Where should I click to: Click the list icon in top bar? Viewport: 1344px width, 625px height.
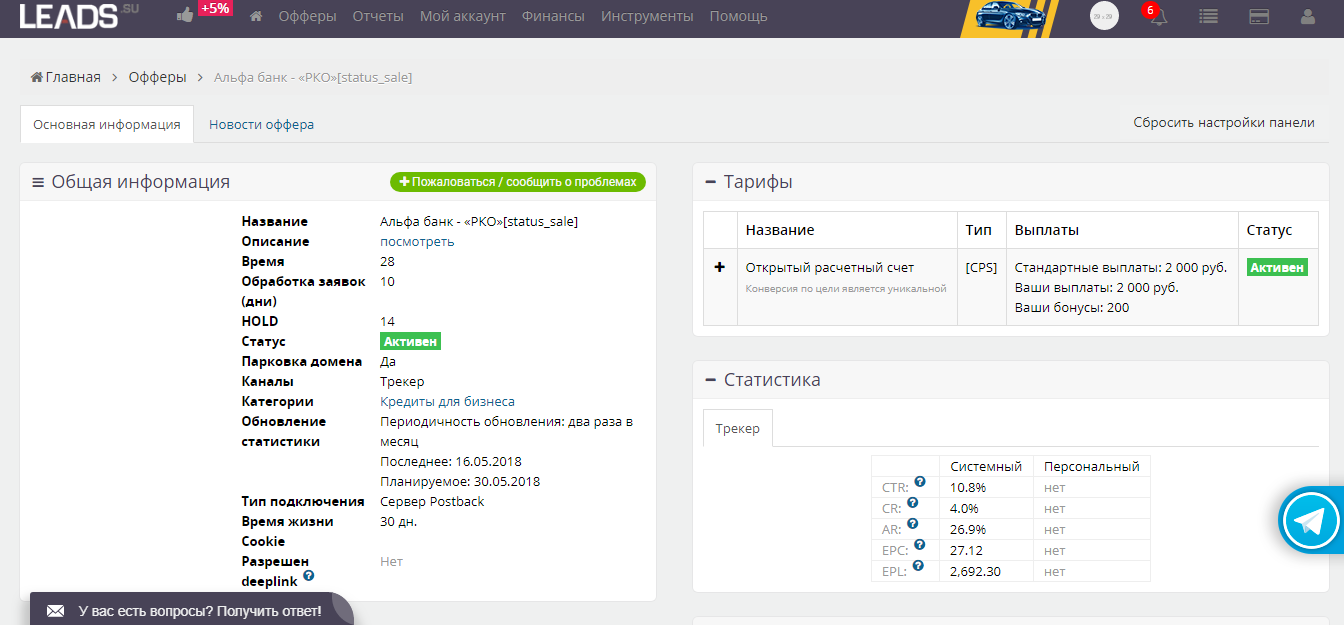pos(1209,17)
